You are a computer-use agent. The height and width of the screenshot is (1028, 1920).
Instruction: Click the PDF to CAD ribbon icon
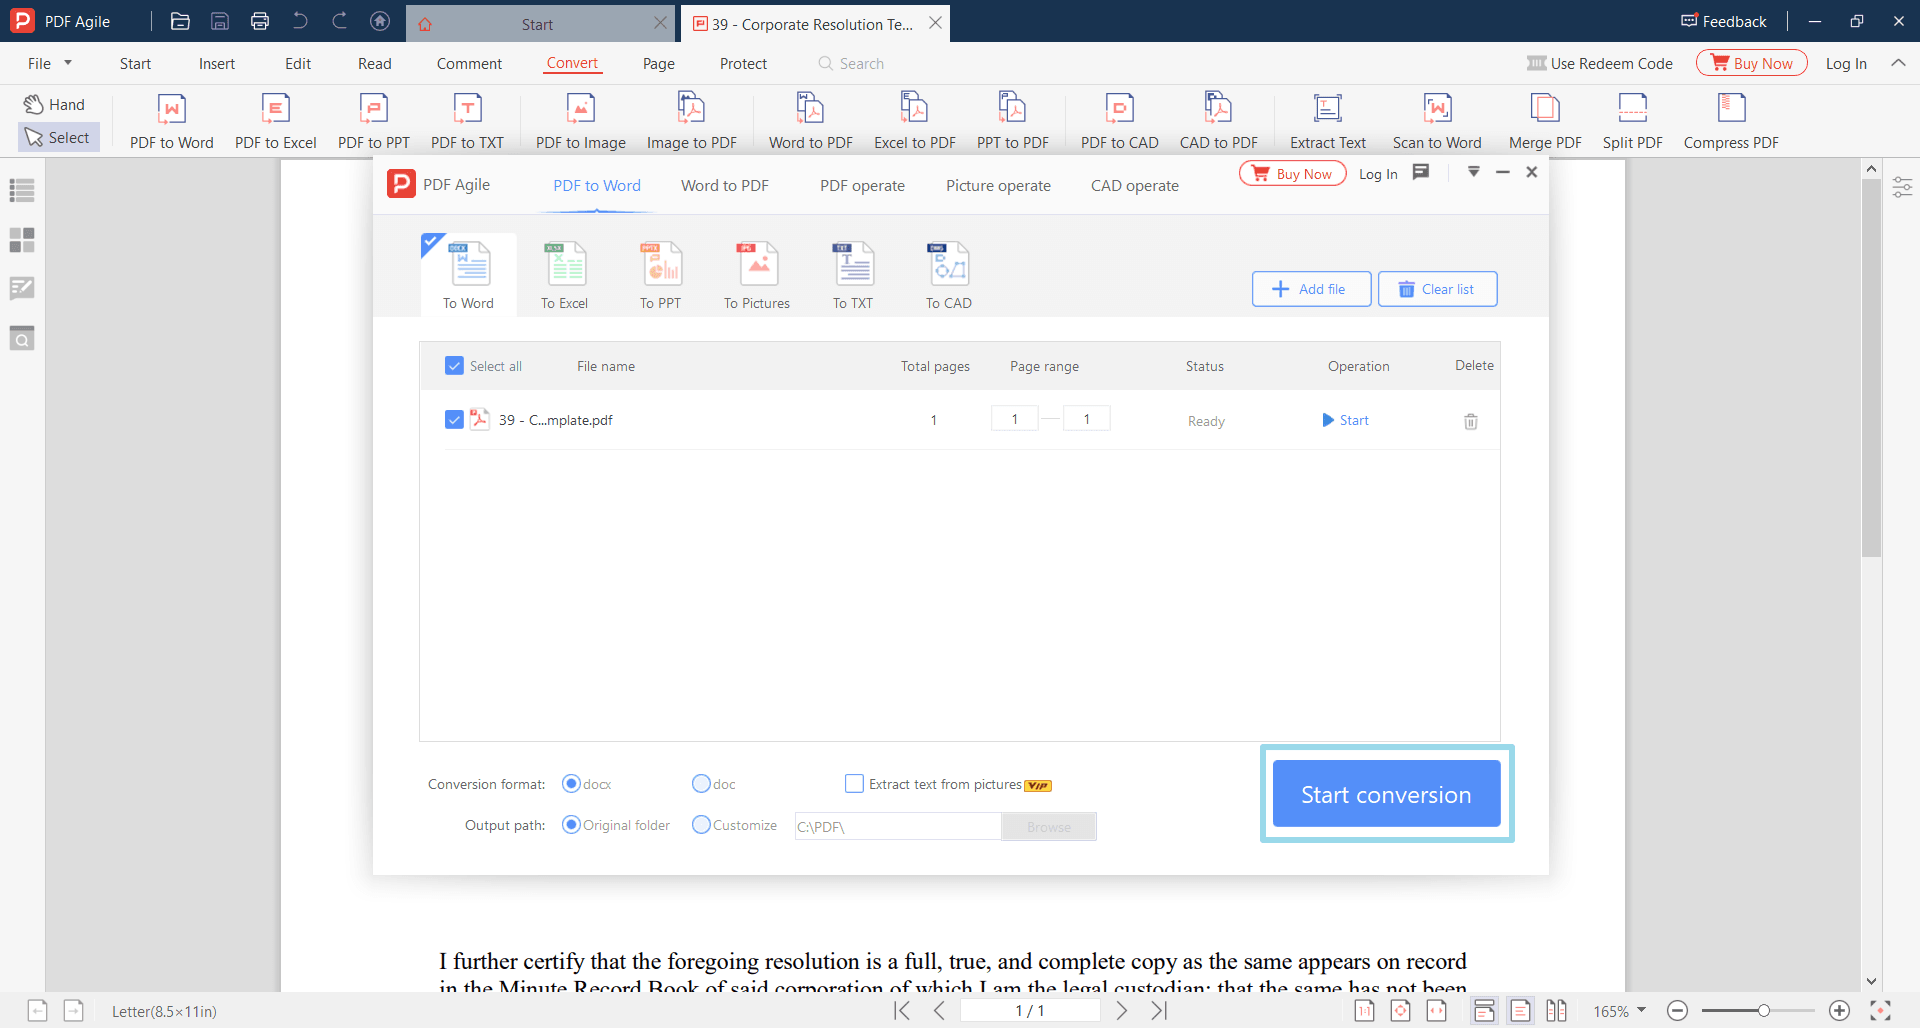click(x=1120, y=121)
